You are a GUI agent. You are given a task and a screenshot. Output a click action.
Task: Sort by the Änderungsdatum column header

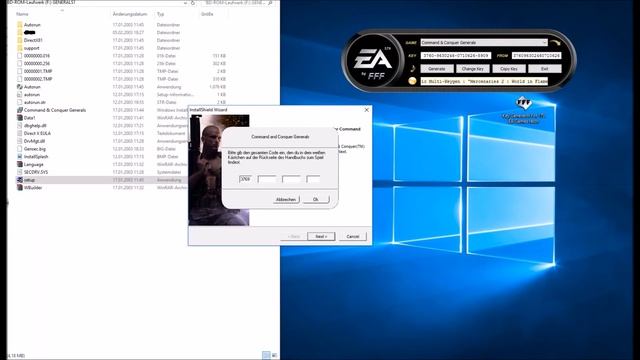click(x=130, y=14)
